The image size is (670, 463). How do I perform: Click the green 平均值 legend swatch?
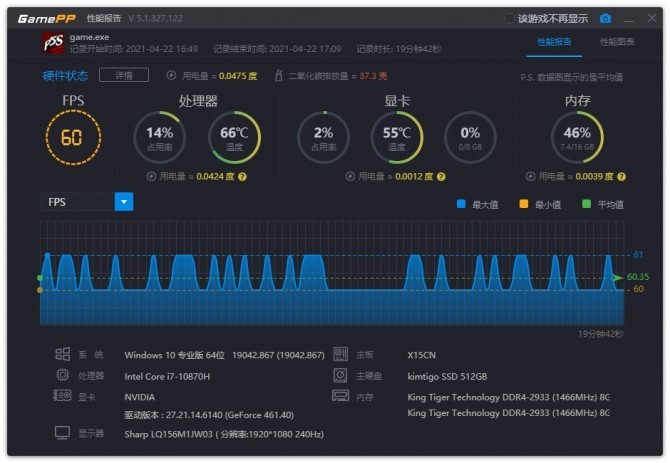pos(587,204)
